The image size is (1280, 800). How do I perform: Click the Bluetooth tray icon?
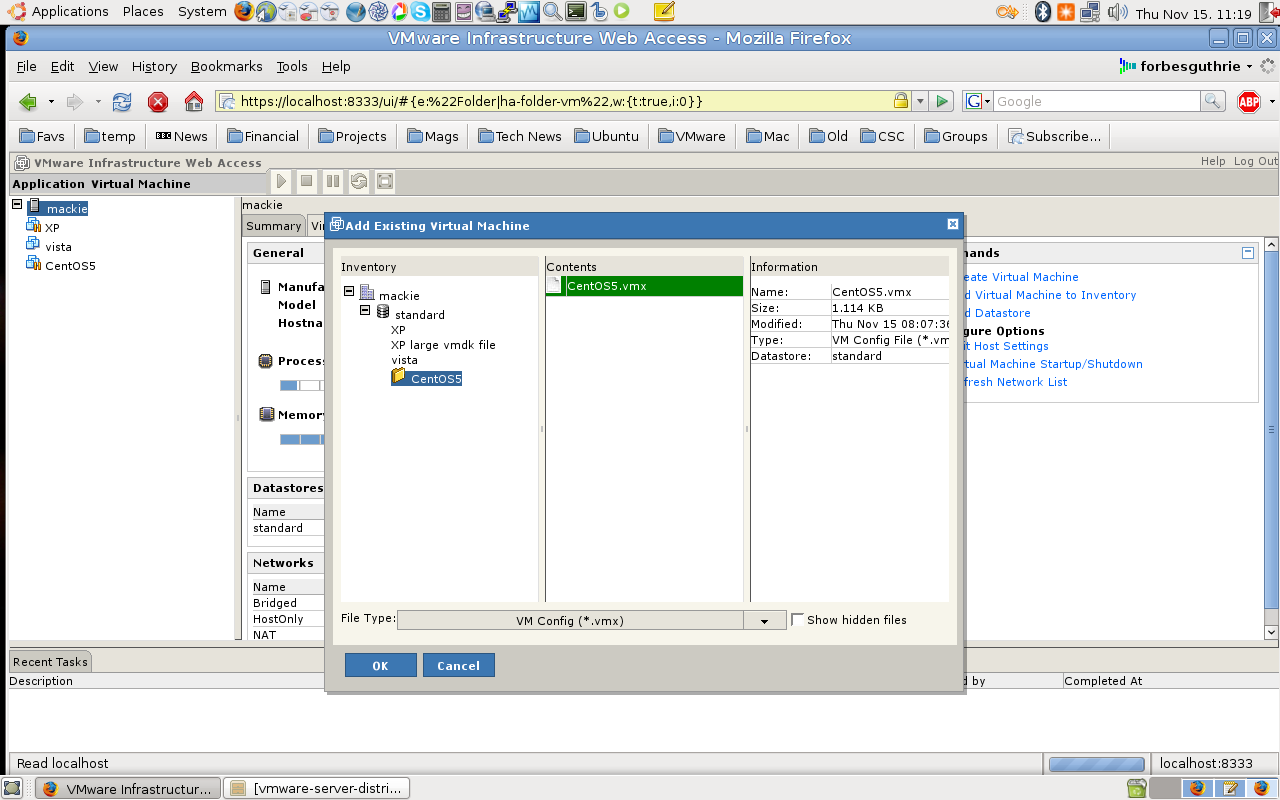coord(1042,12)
